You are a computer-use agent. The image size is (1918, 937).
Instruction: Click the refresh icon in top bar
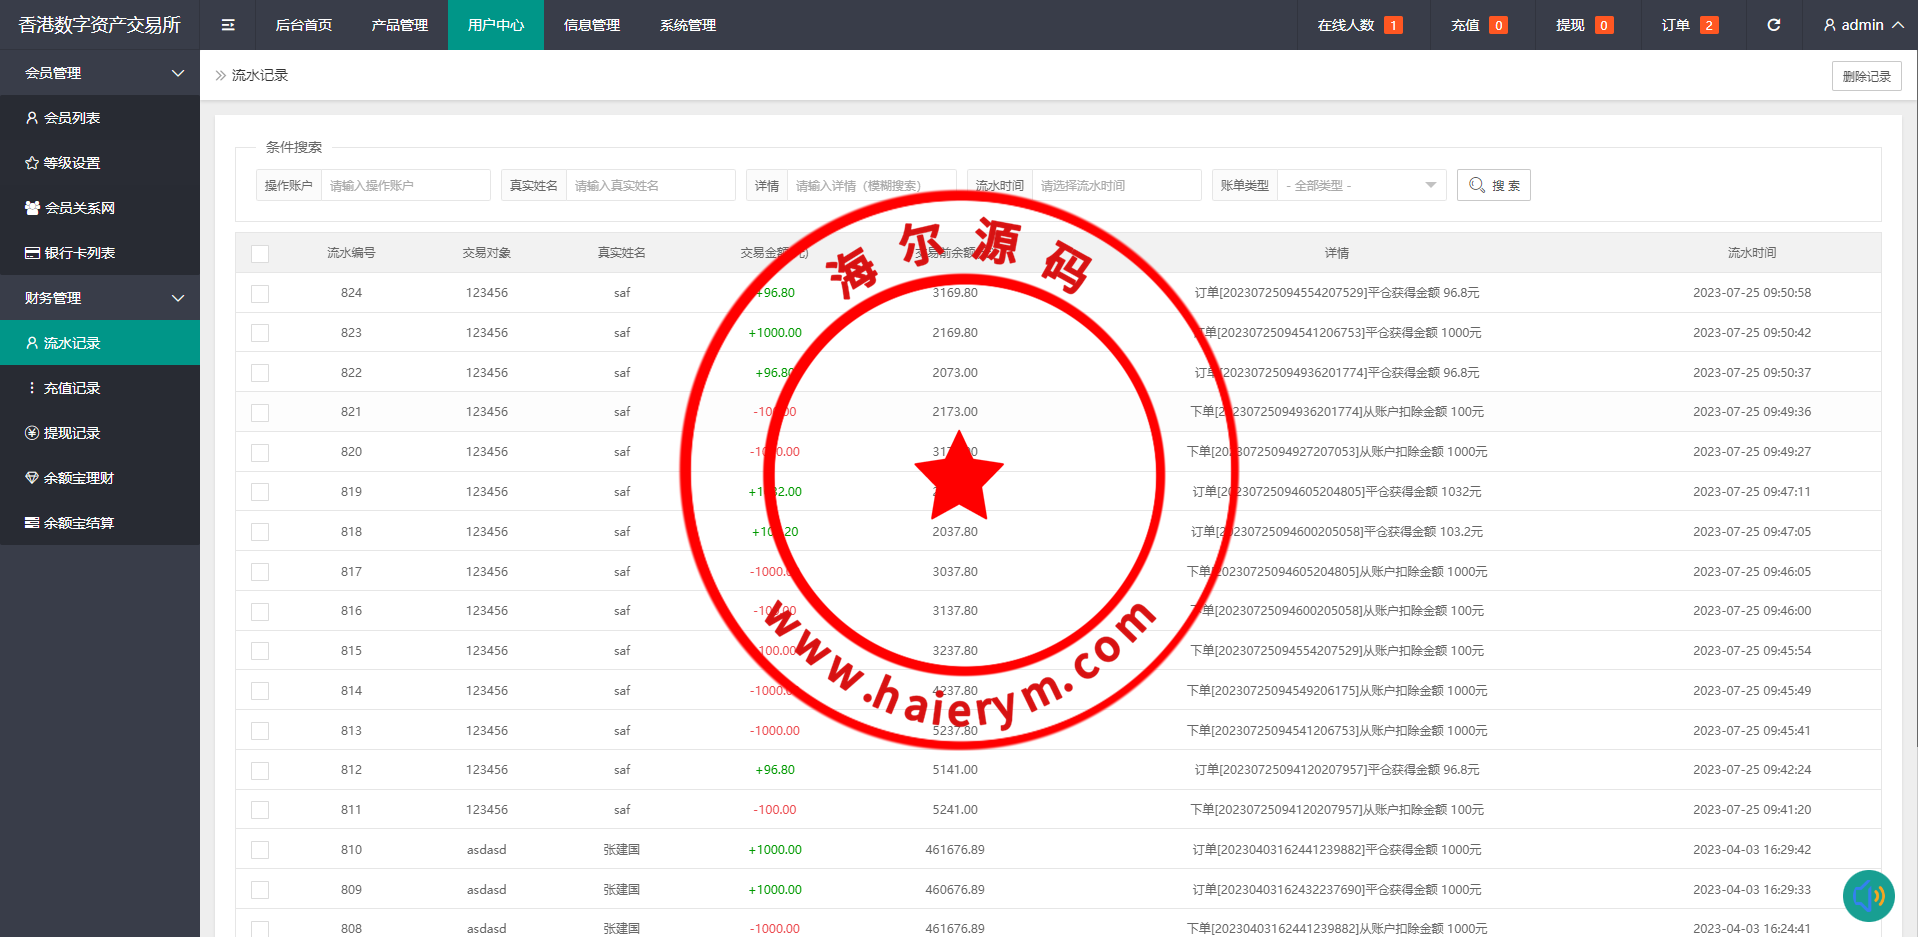[x=1773, y=25]
